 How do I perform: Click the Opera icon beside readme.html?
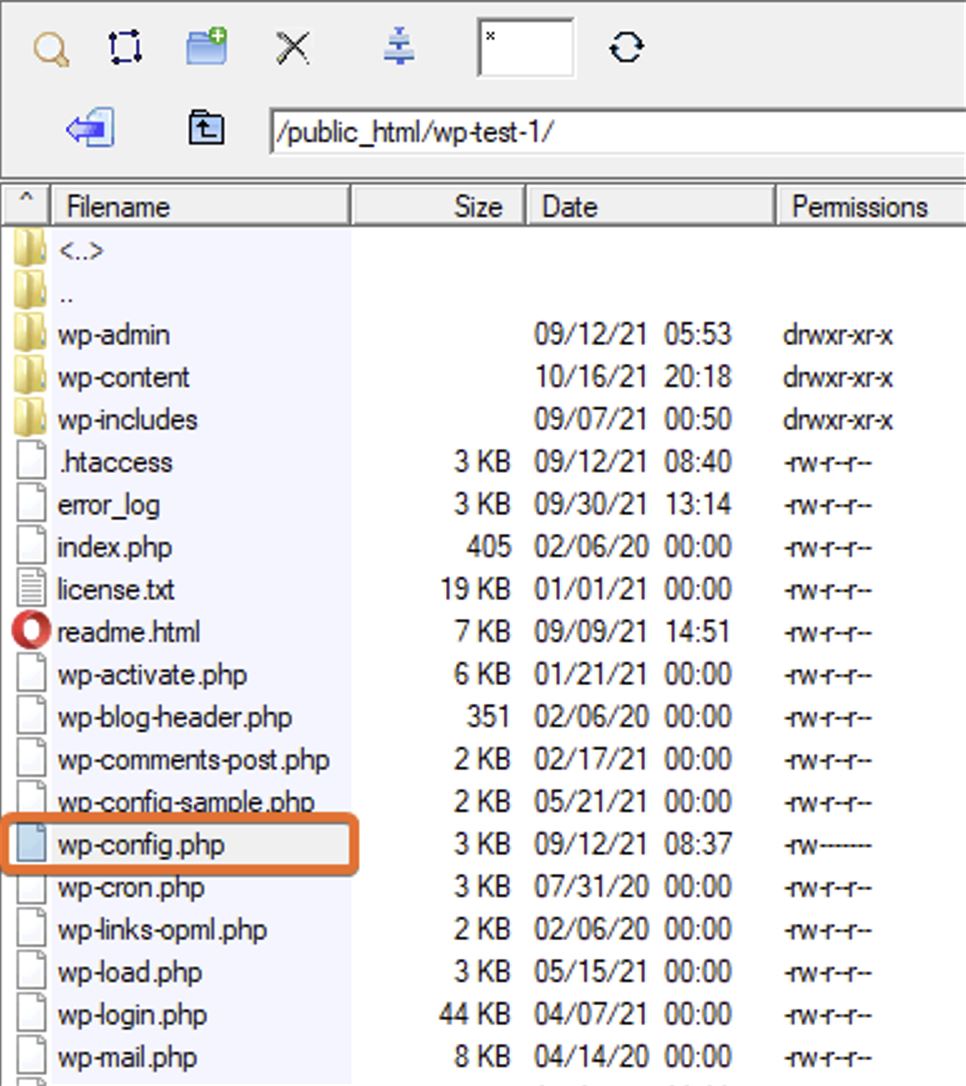click(x=31, y=631)
